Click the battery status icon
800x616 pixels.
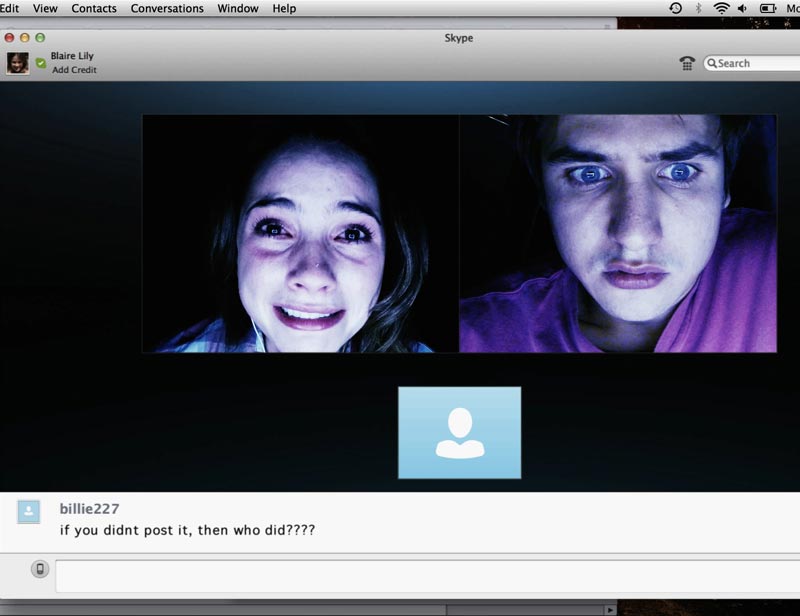pos(768,8)
